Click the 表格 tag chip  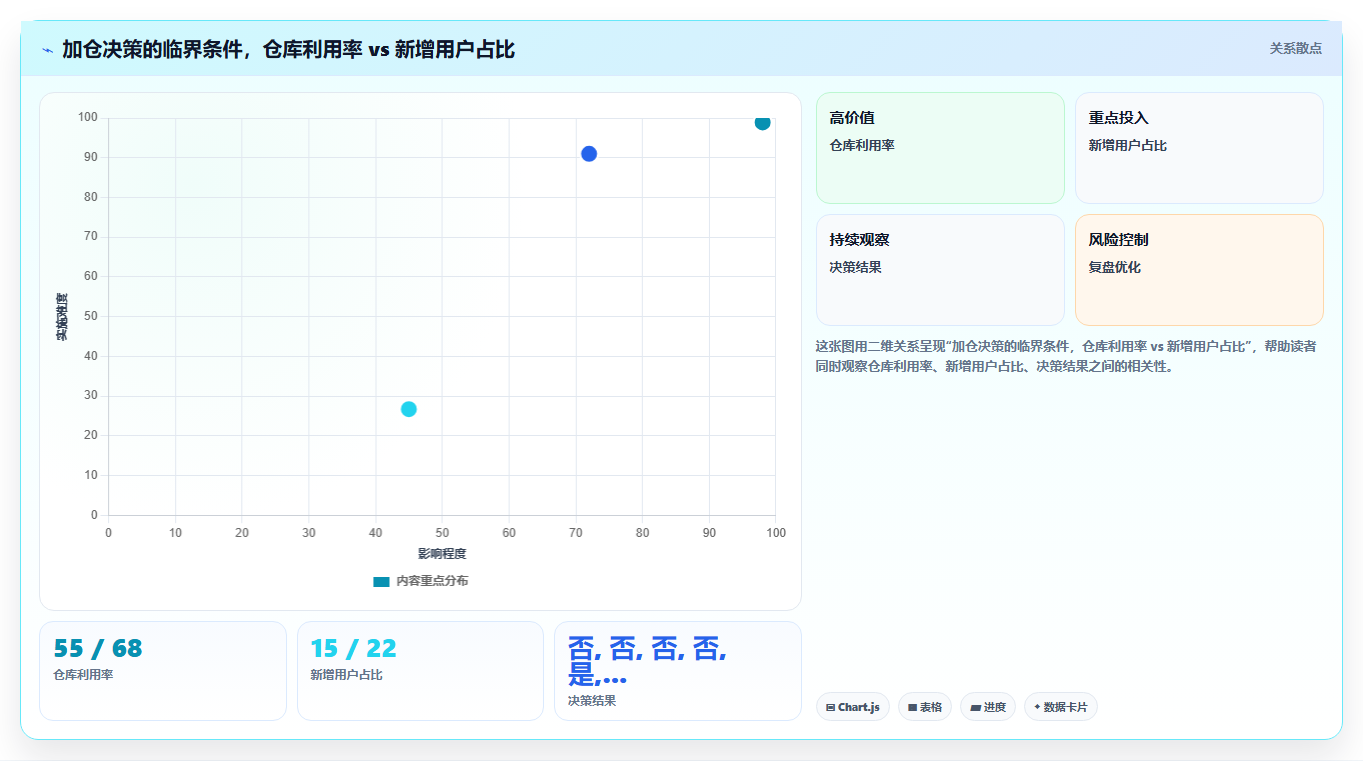(x=925, y=707)
